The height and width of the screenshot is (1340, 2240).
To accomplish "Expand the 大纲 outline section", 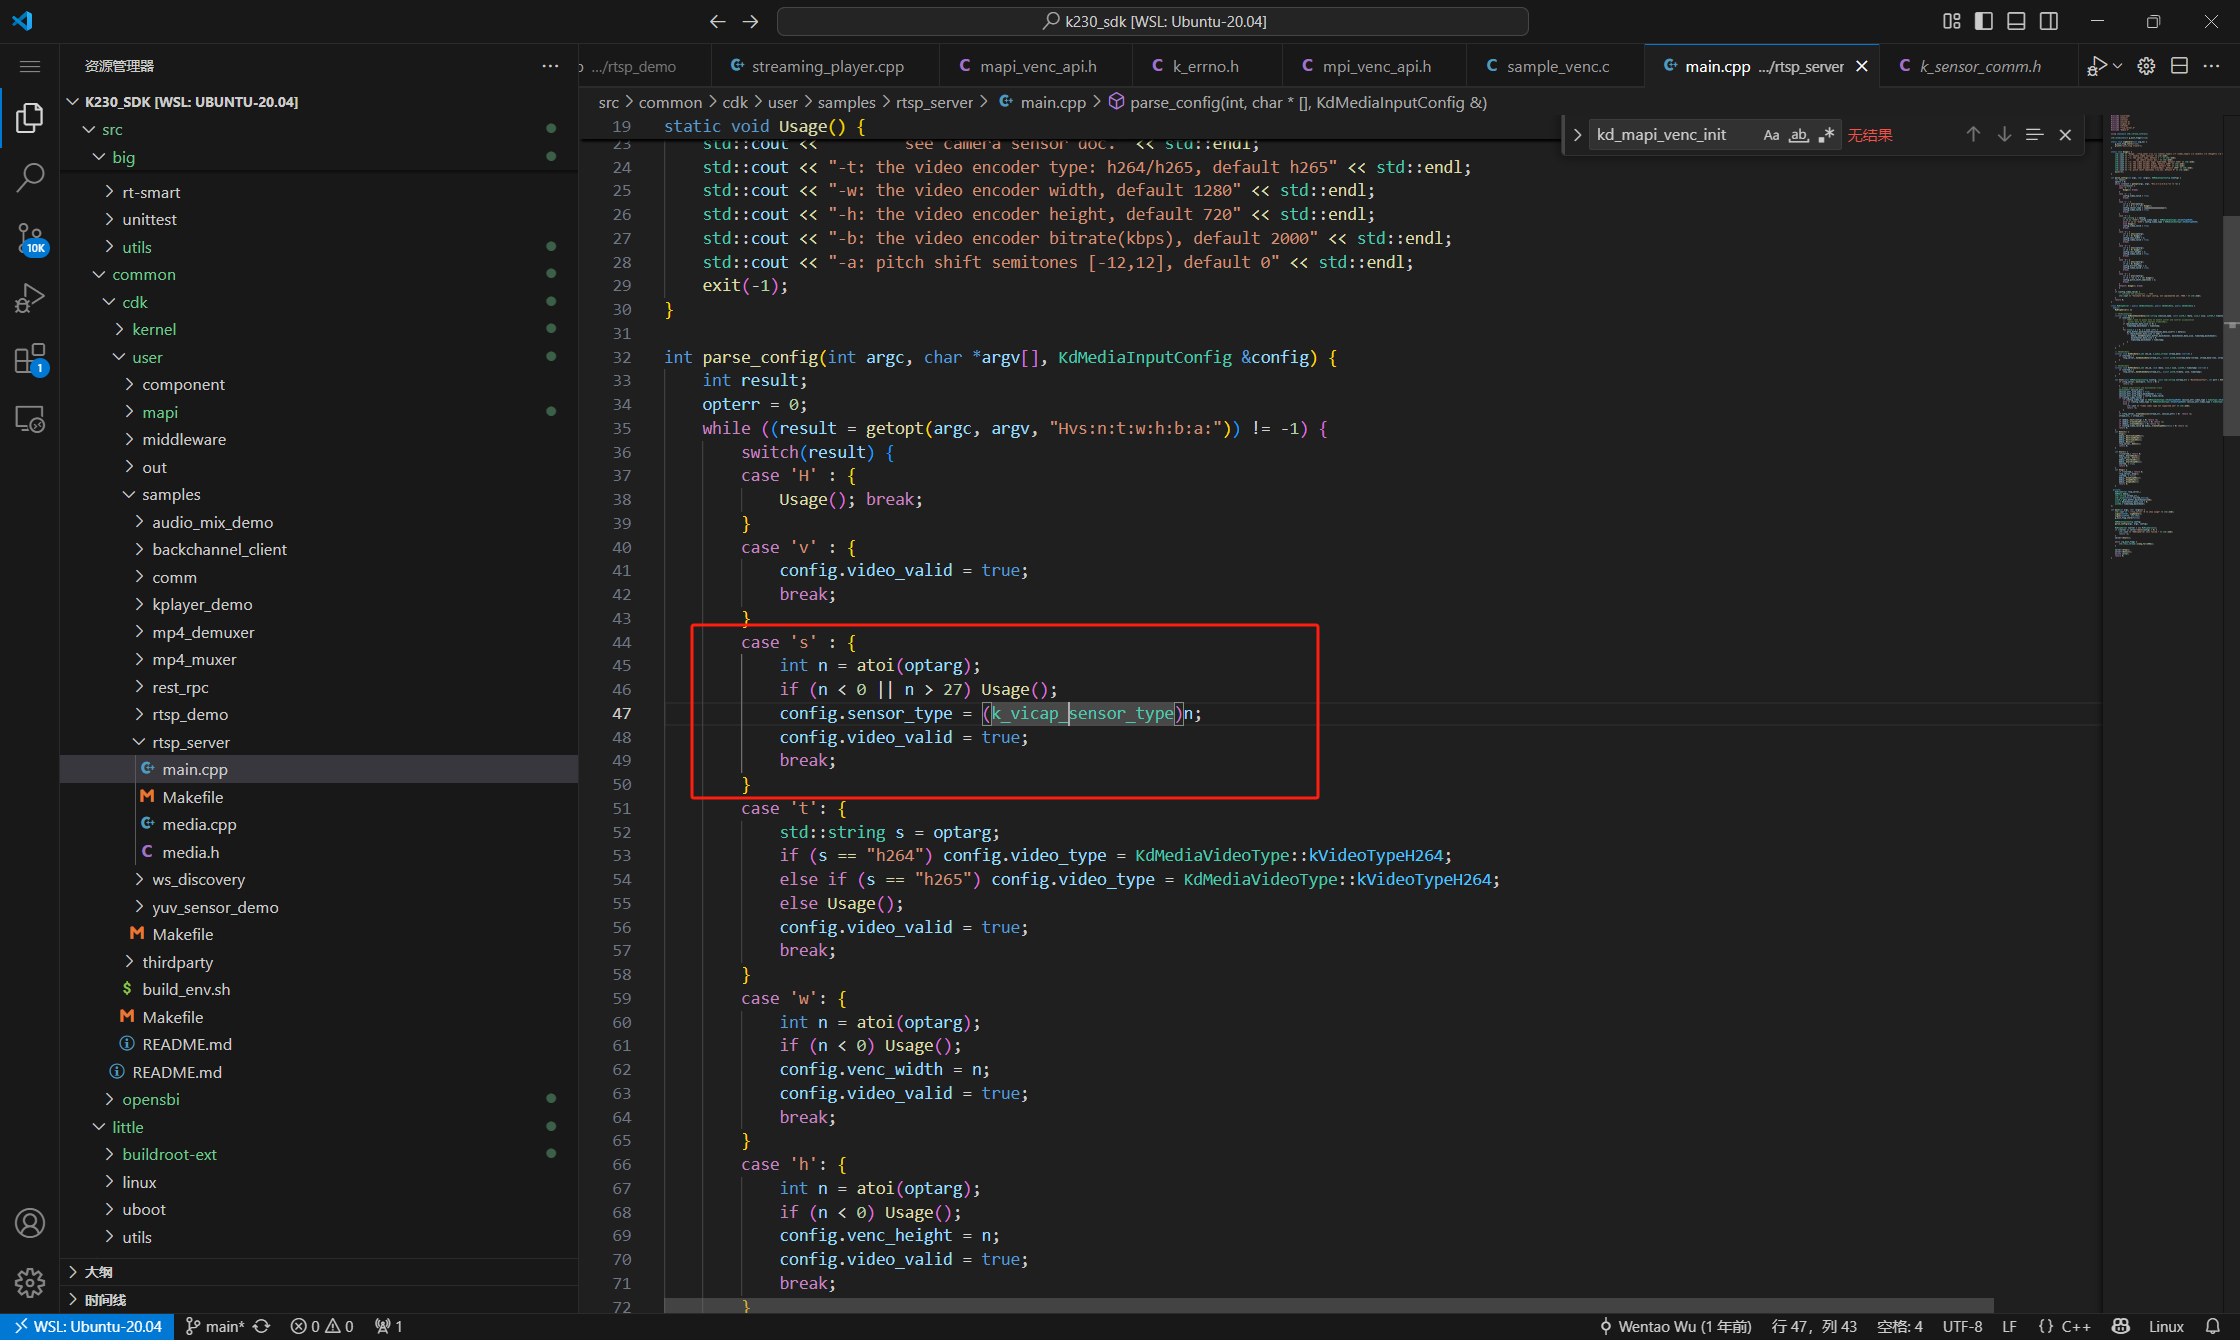I will [319, 1272].
